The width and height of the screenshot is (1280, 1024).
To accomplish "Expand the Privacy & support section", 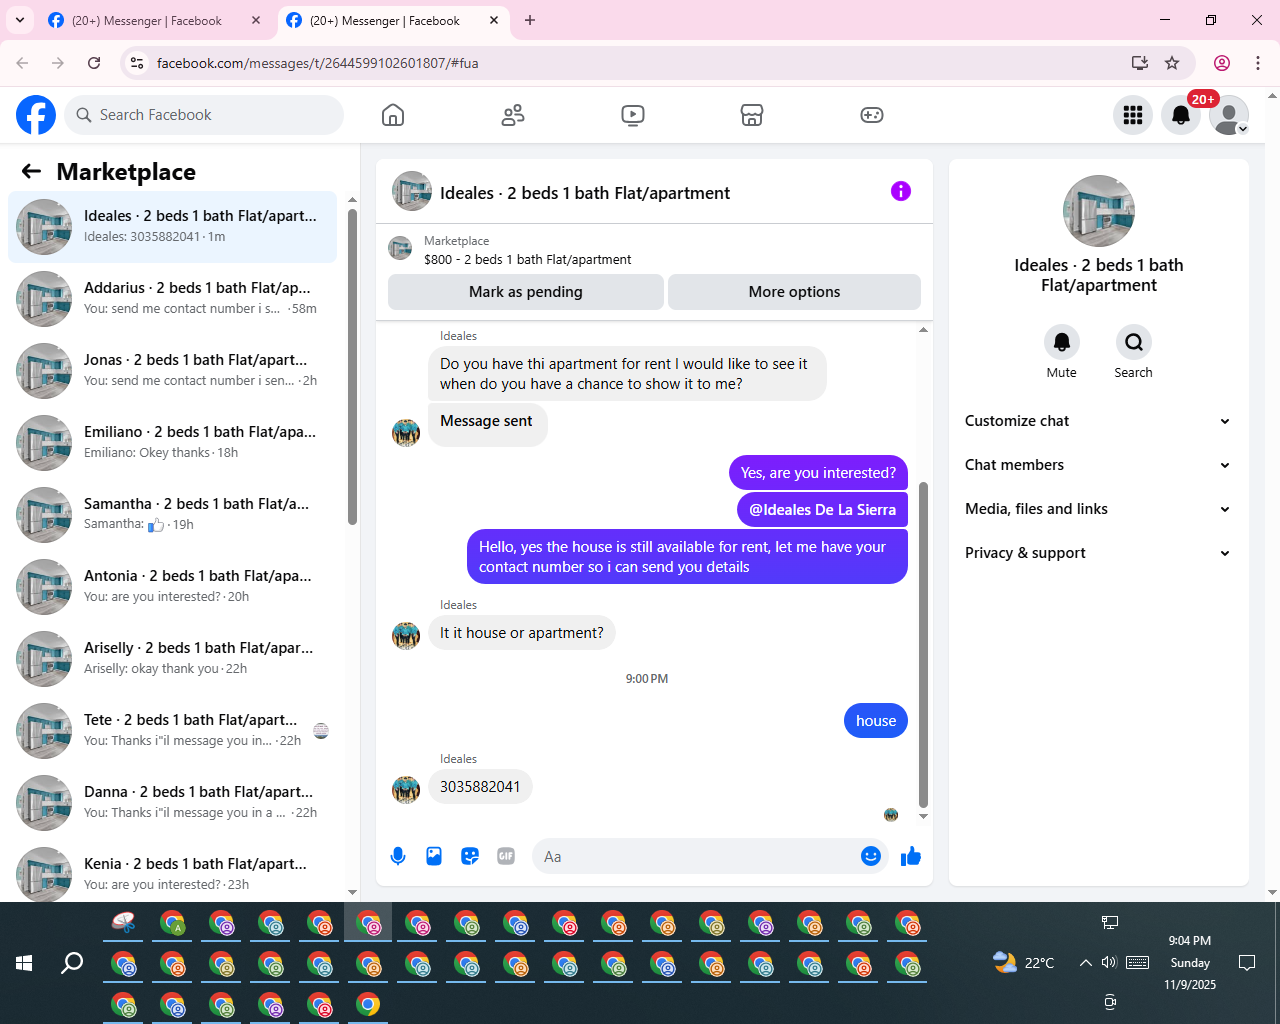I will point(1098,553).
